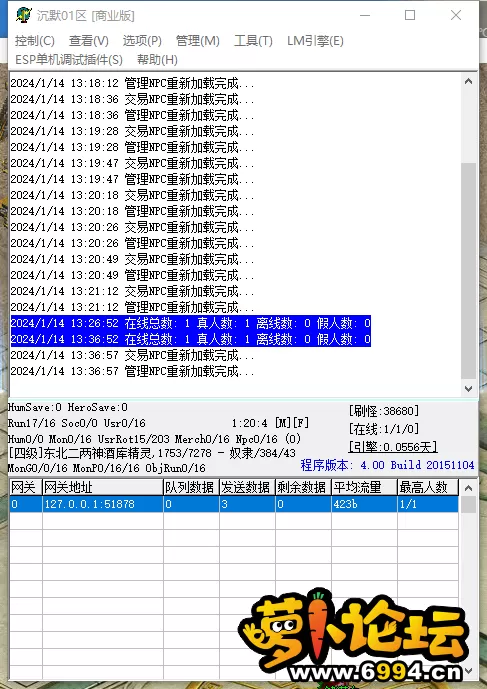The width and height of the screenshot is (487, 689).
Task: Click the Hum0/0 Mon0/16 UsrRot15/203 status line
Action: [154, 439]
